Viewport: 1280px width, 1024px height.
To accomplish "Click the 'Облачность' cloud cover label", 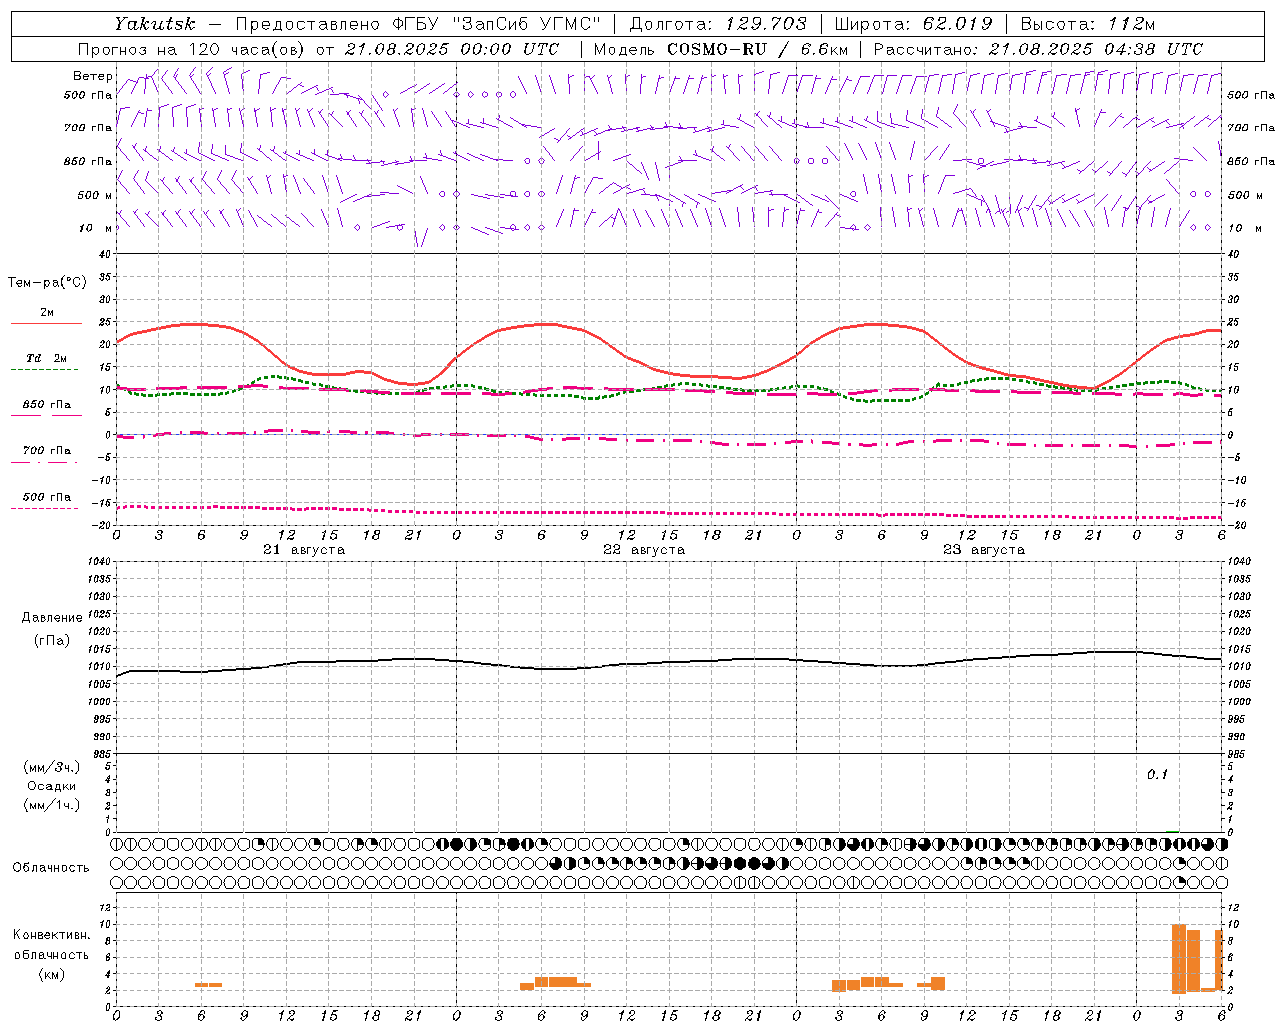I will click(x=51, y=868).
